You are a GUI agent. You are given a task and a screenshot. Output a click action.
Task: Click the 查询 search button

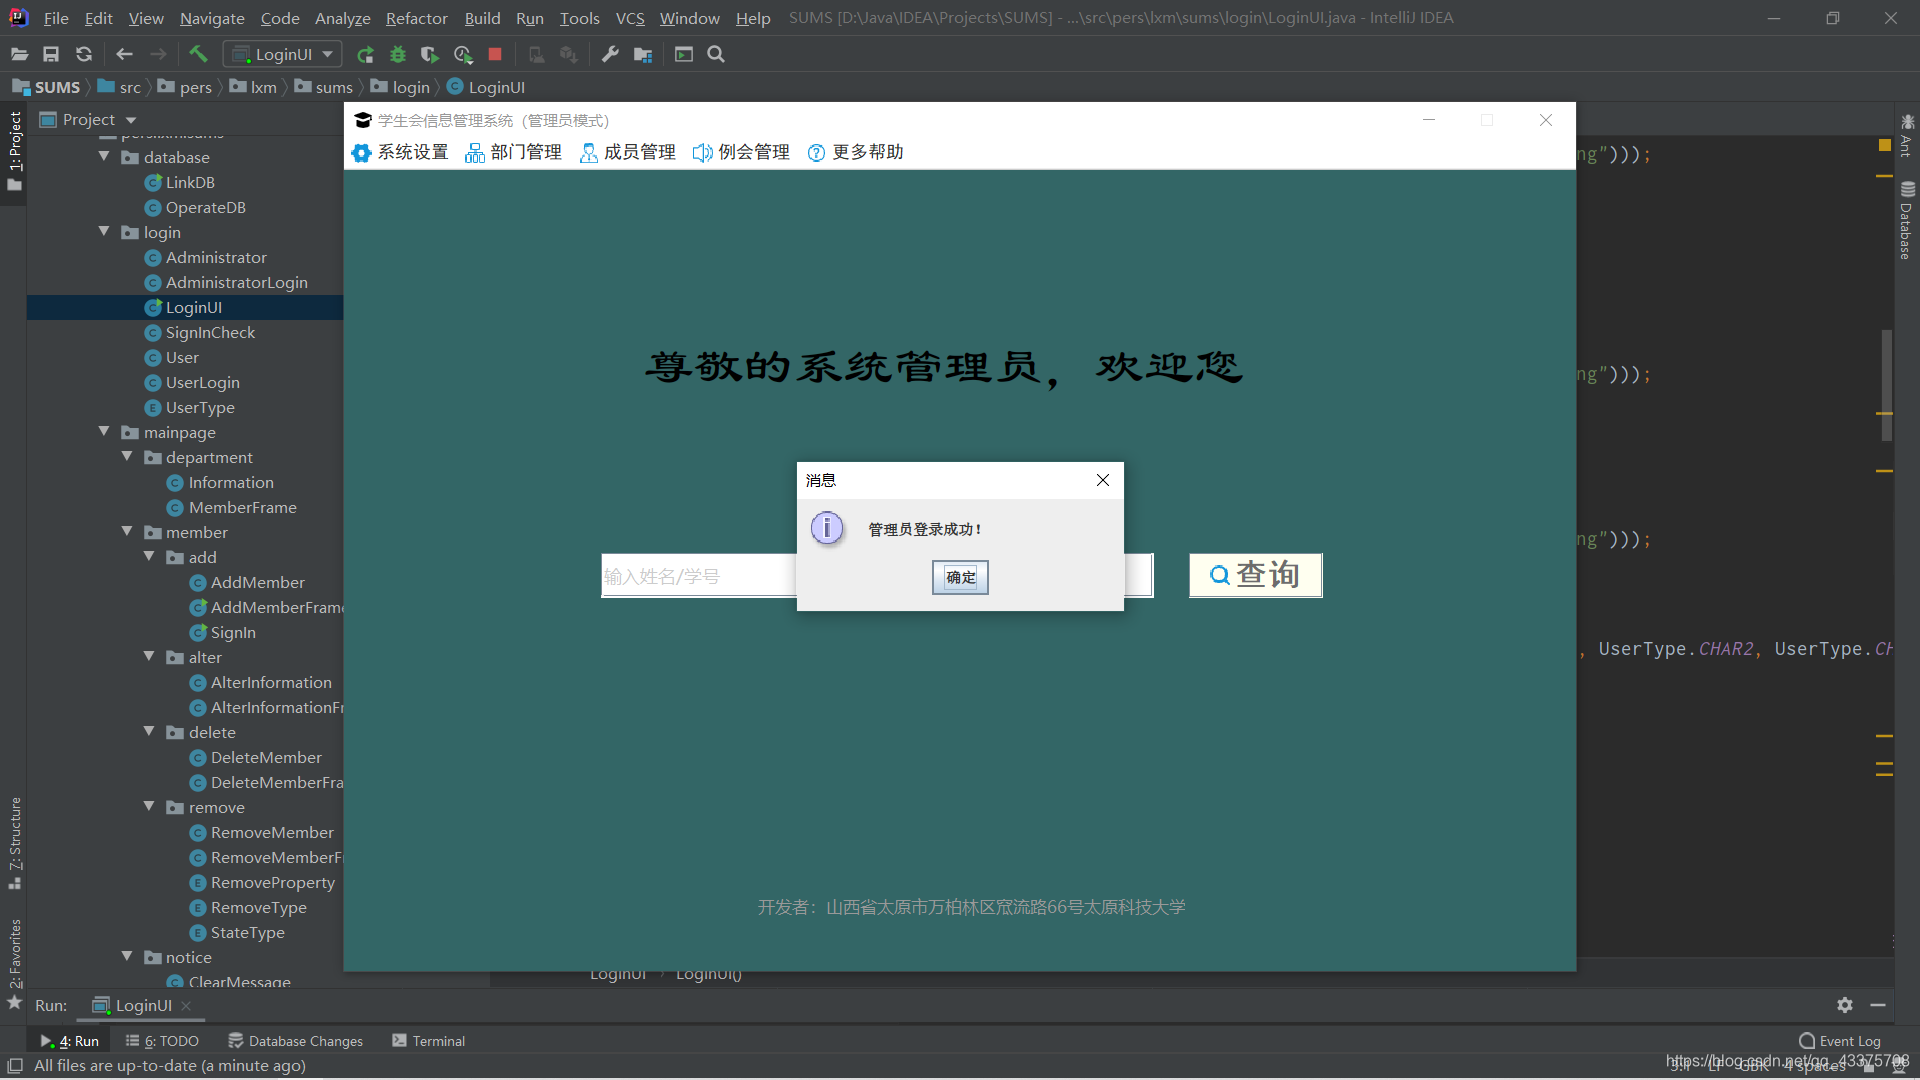[x=1255, y=575]
